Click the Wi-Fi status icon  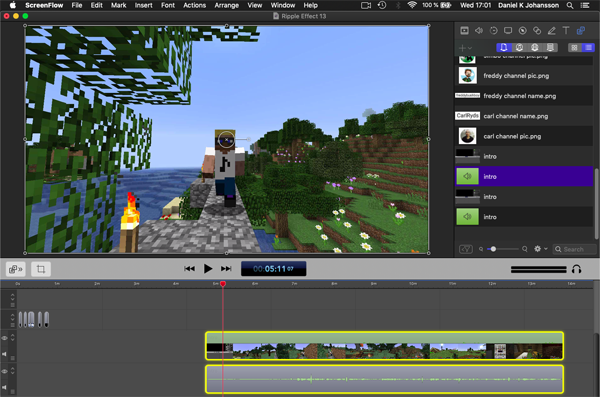point(412,5)
